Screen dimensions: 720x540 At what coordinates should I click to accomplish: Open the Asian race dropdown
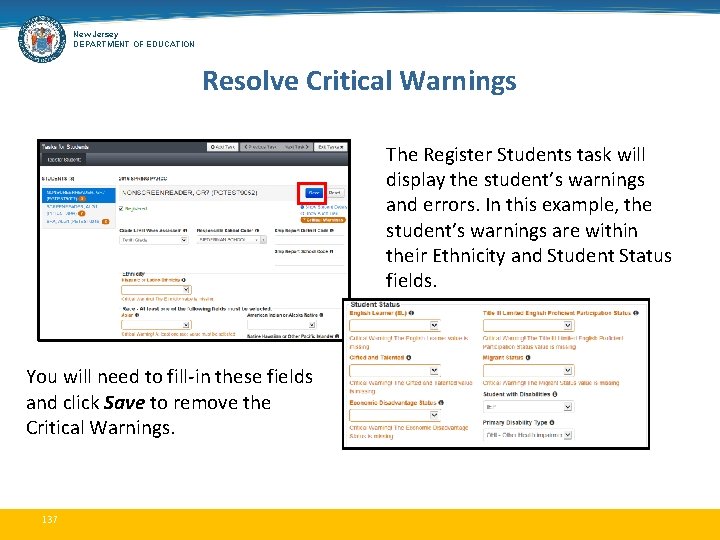click(156, 325)
